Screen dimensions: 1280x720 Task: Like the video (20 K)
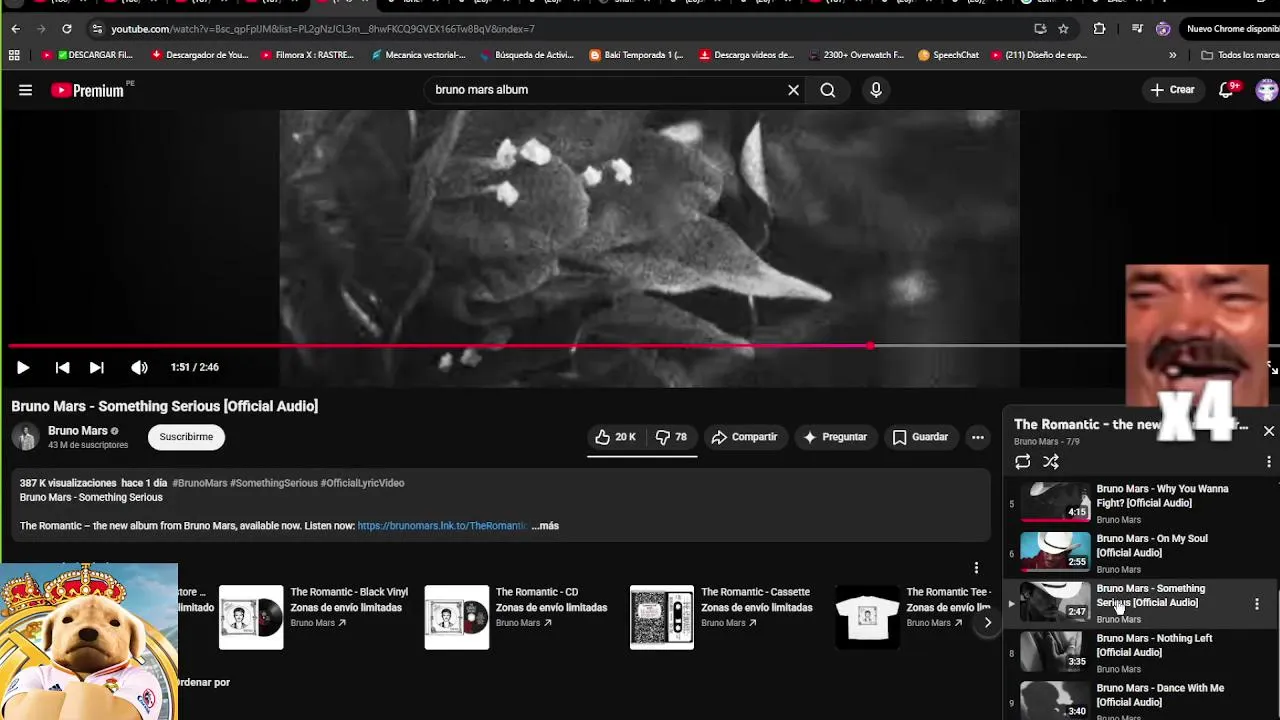click(x=615, y=437)
